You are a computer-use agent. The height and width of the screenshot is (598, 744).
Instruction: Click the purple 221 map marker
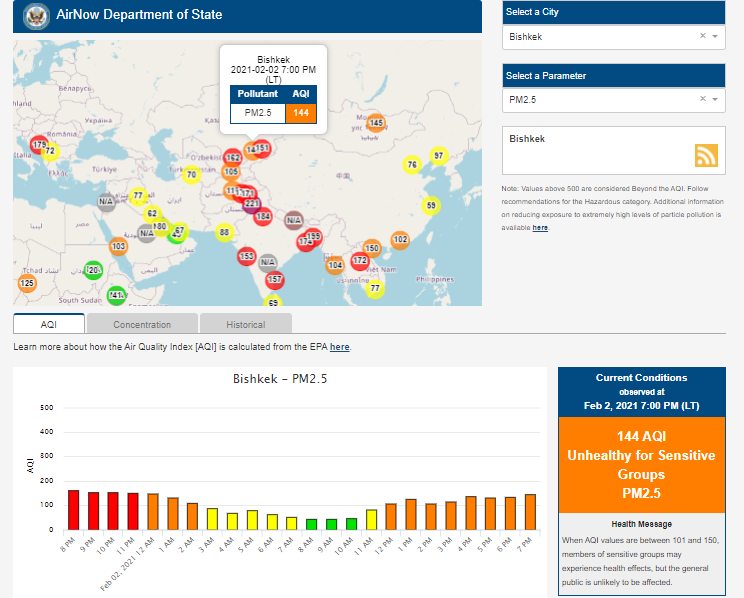click(252, 204)
